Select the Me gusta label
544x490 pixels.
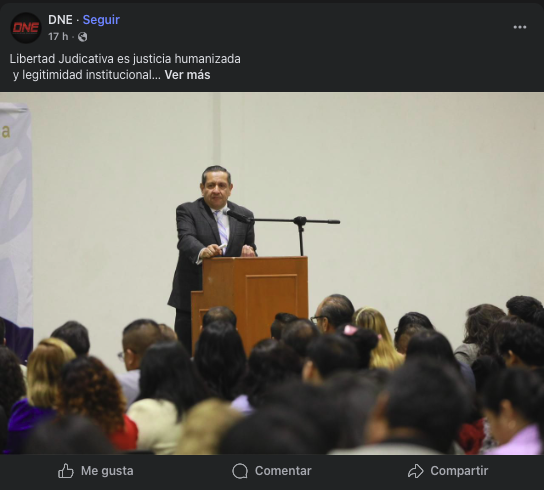pyautogui.click(x=107, y=471)
